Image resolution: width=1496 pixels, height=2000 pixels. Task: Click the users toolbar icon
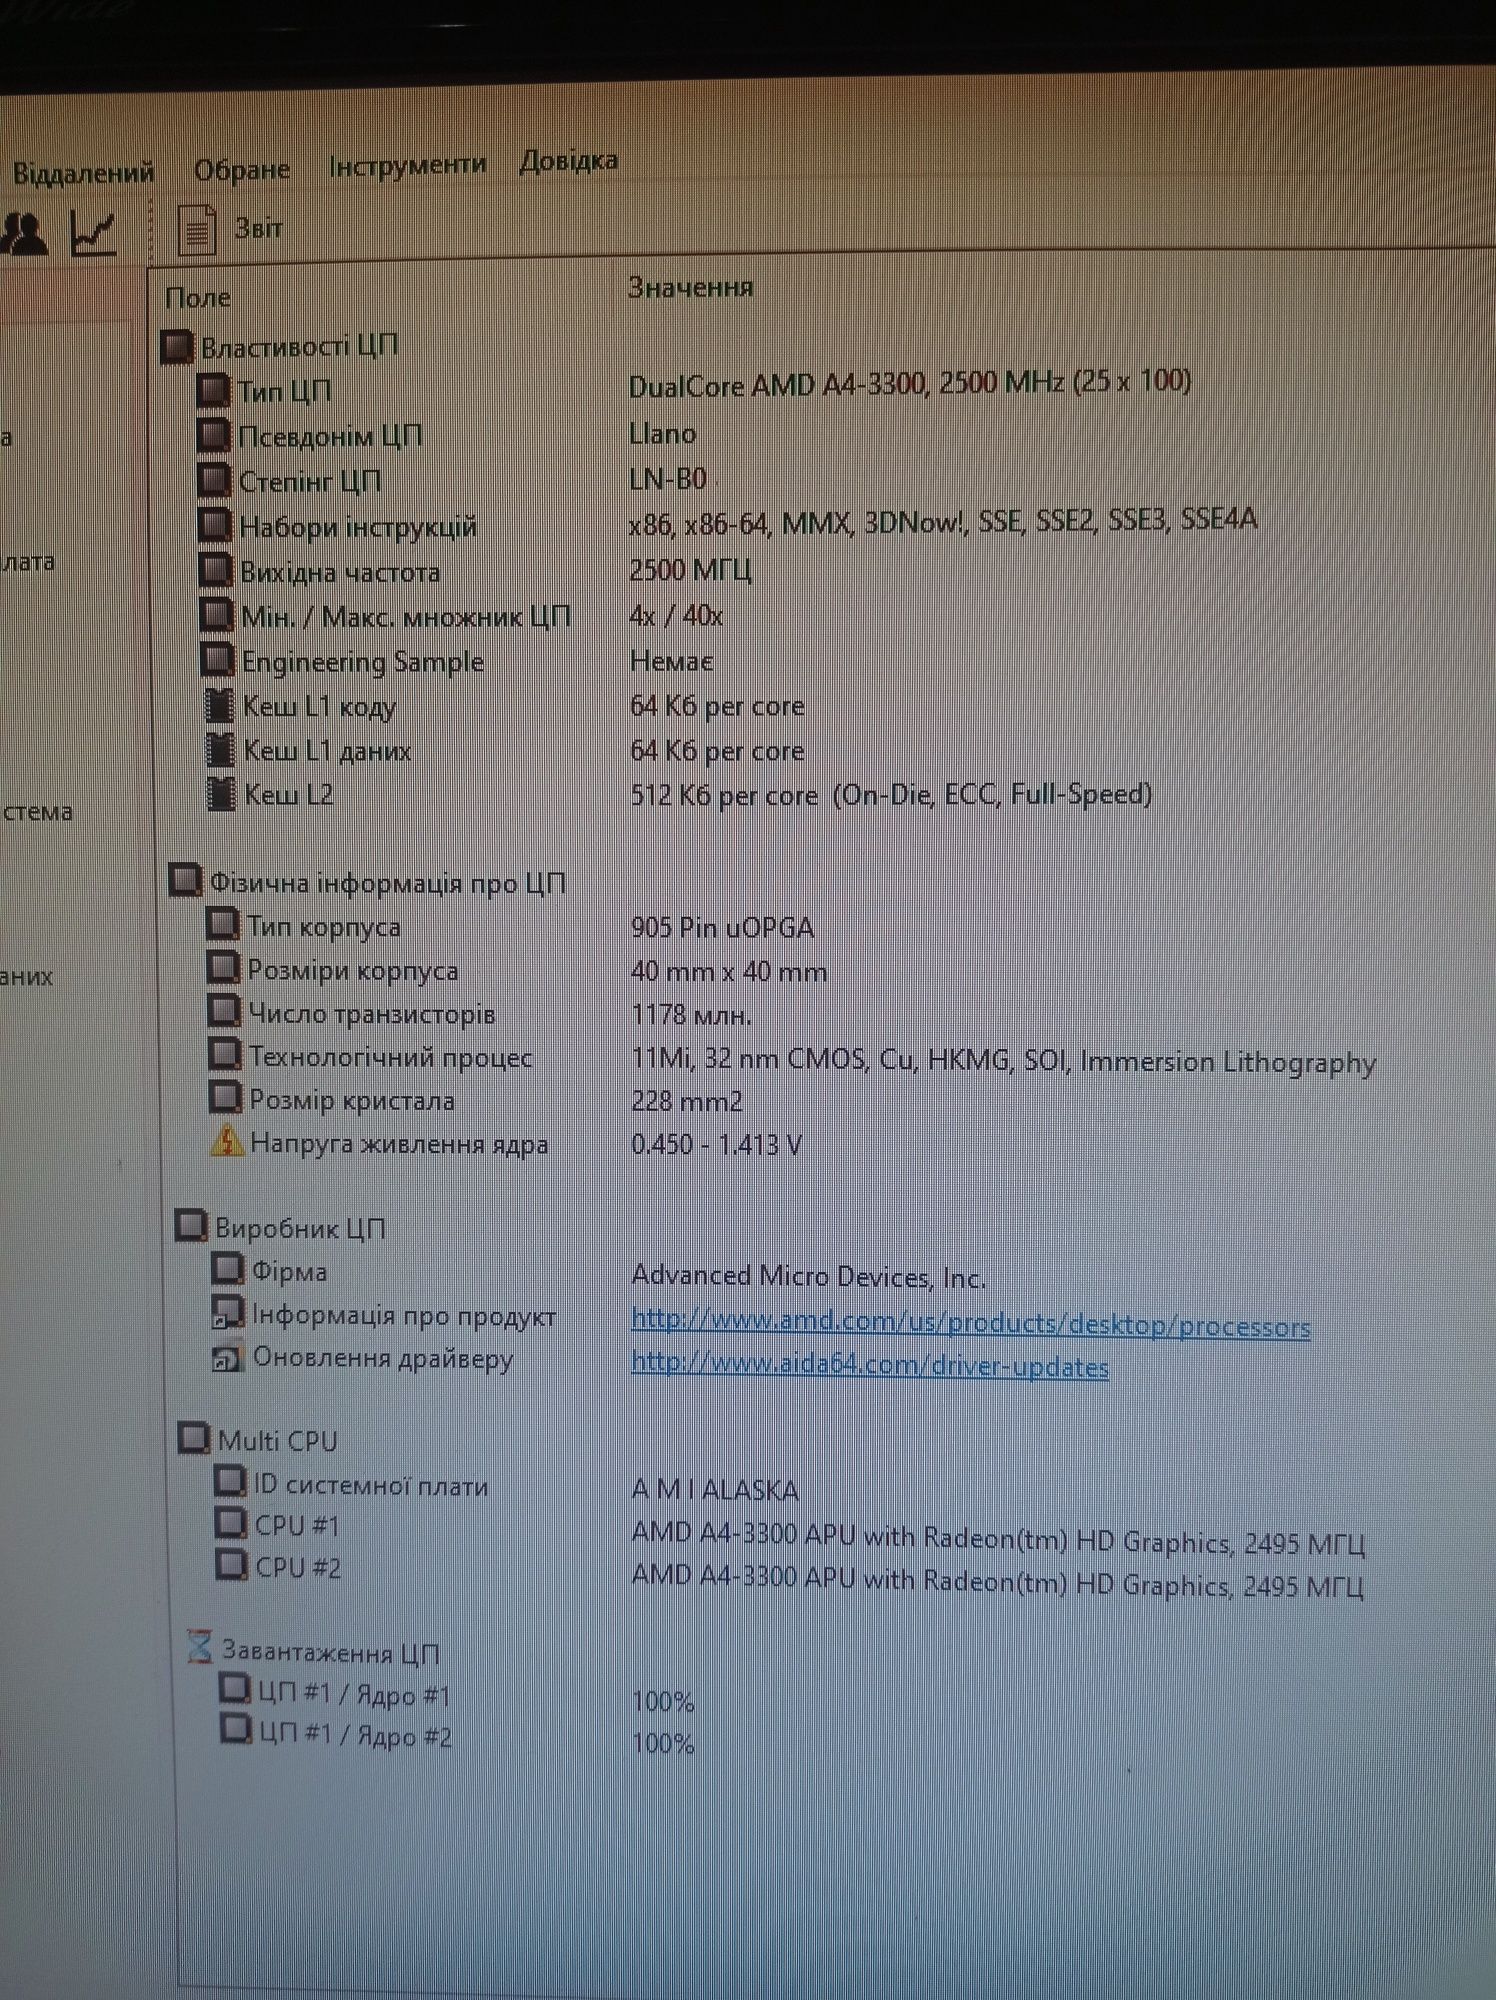(24, 234)
